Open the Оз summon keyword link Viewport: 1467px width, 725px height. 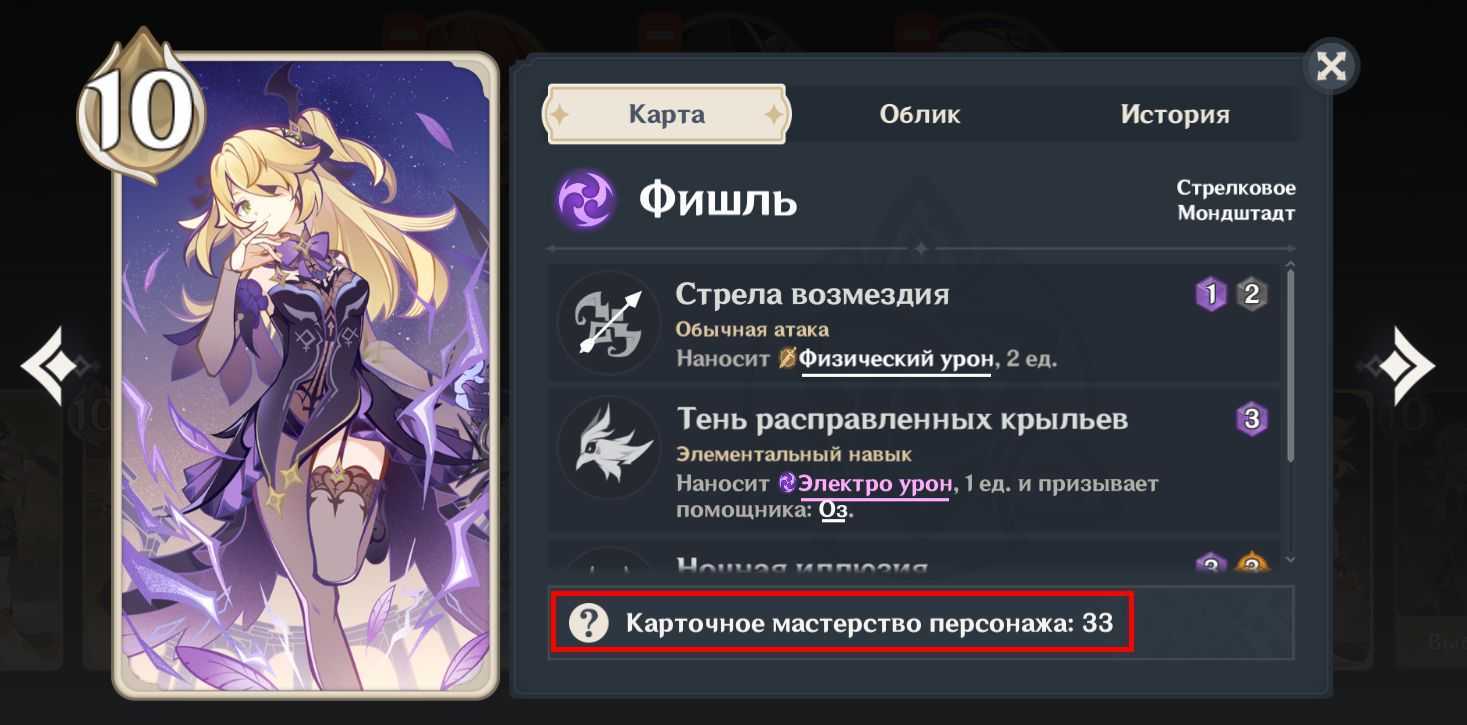834,510
